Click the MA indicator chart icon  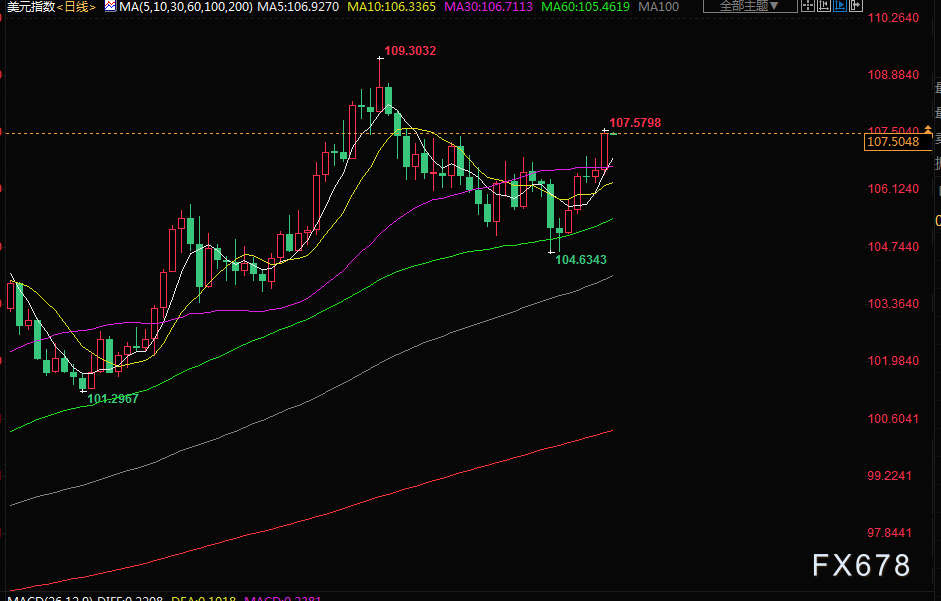click(110, 7)
